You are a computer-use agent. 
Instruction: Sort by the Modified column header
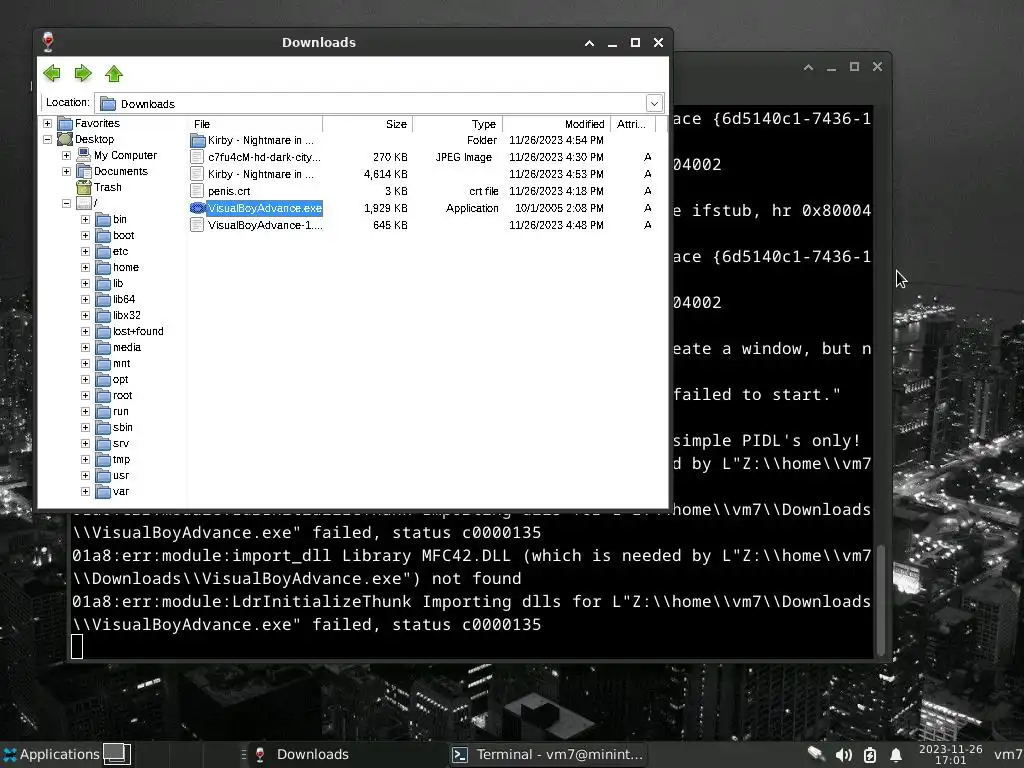click(556, 124)
